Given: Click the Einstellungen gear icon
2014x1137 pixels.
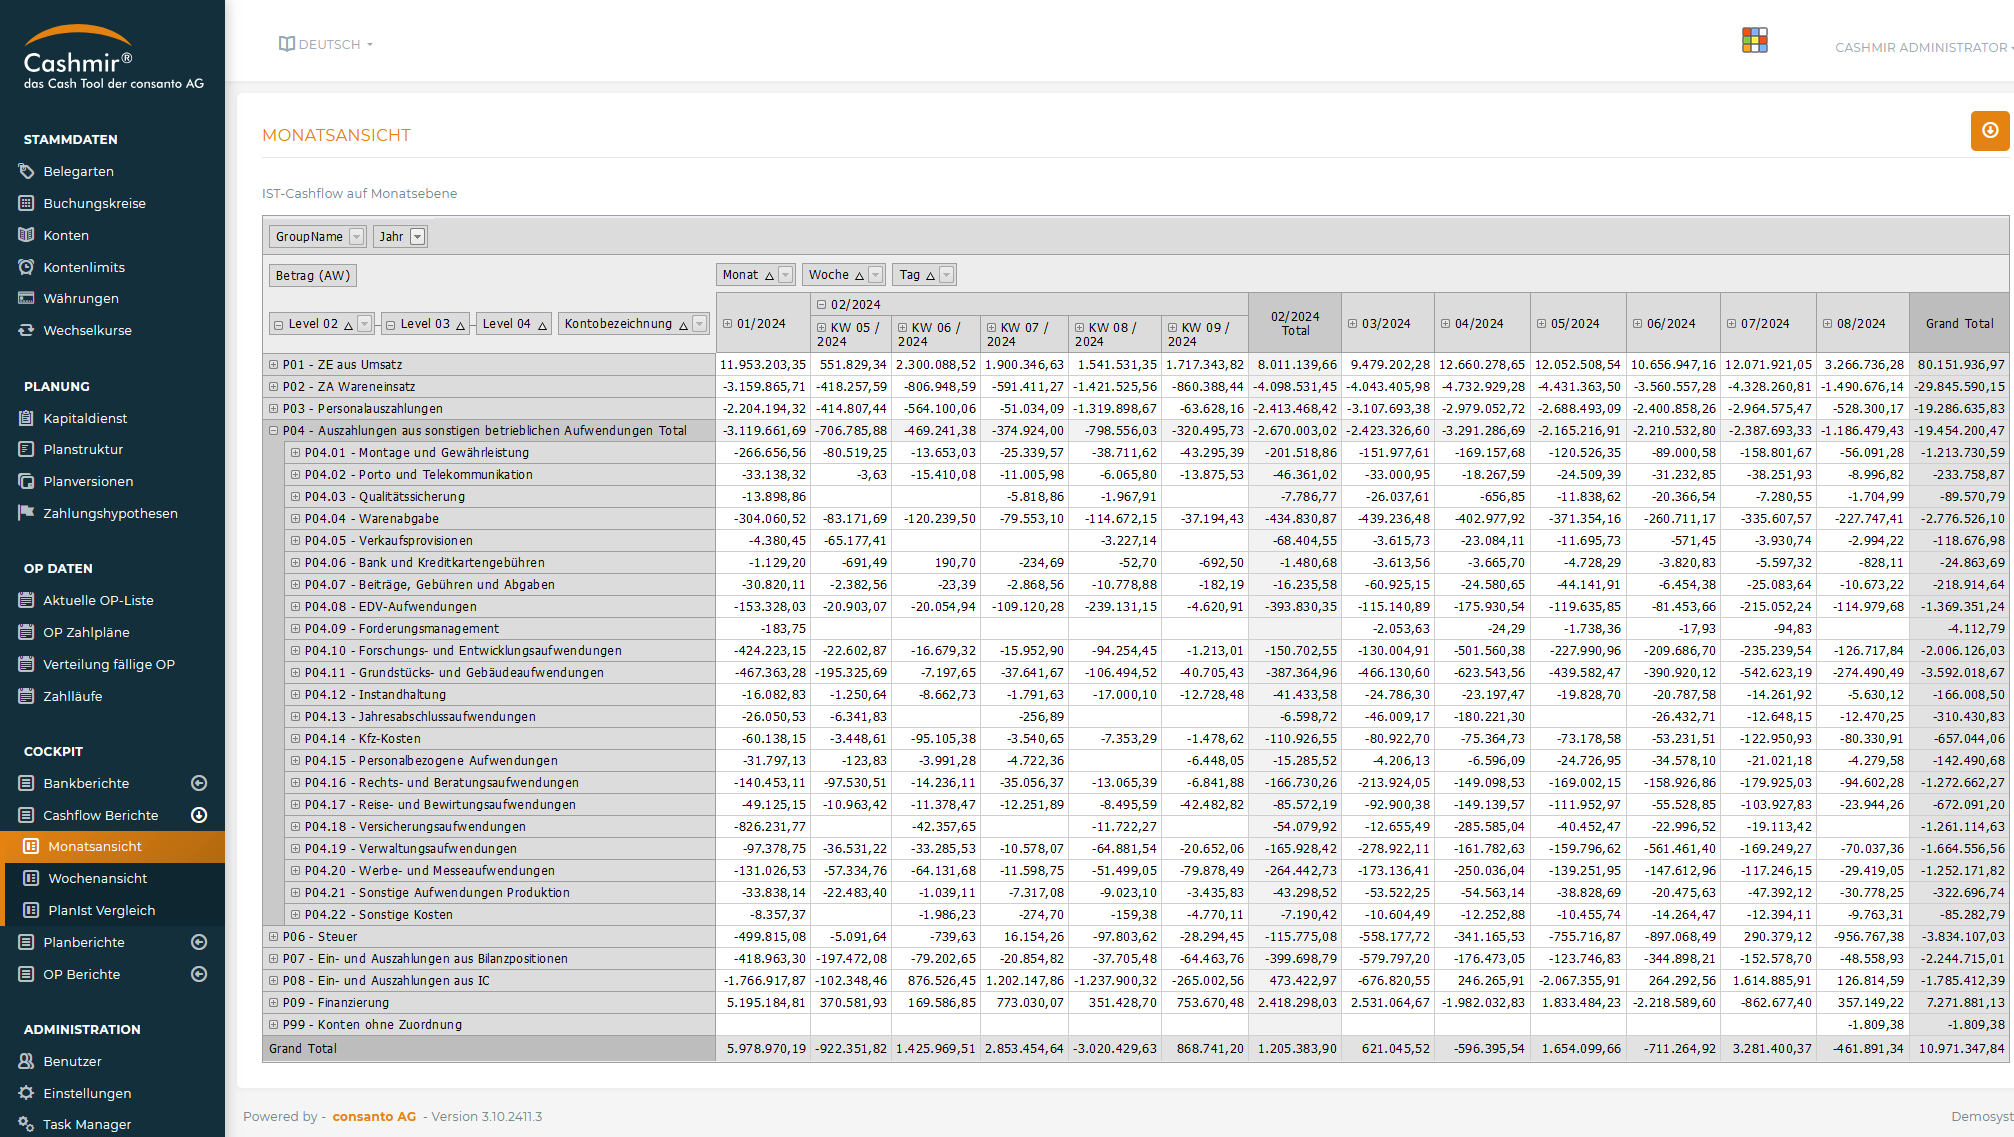Looking at the screenshot, I should tap(26, 1093).
